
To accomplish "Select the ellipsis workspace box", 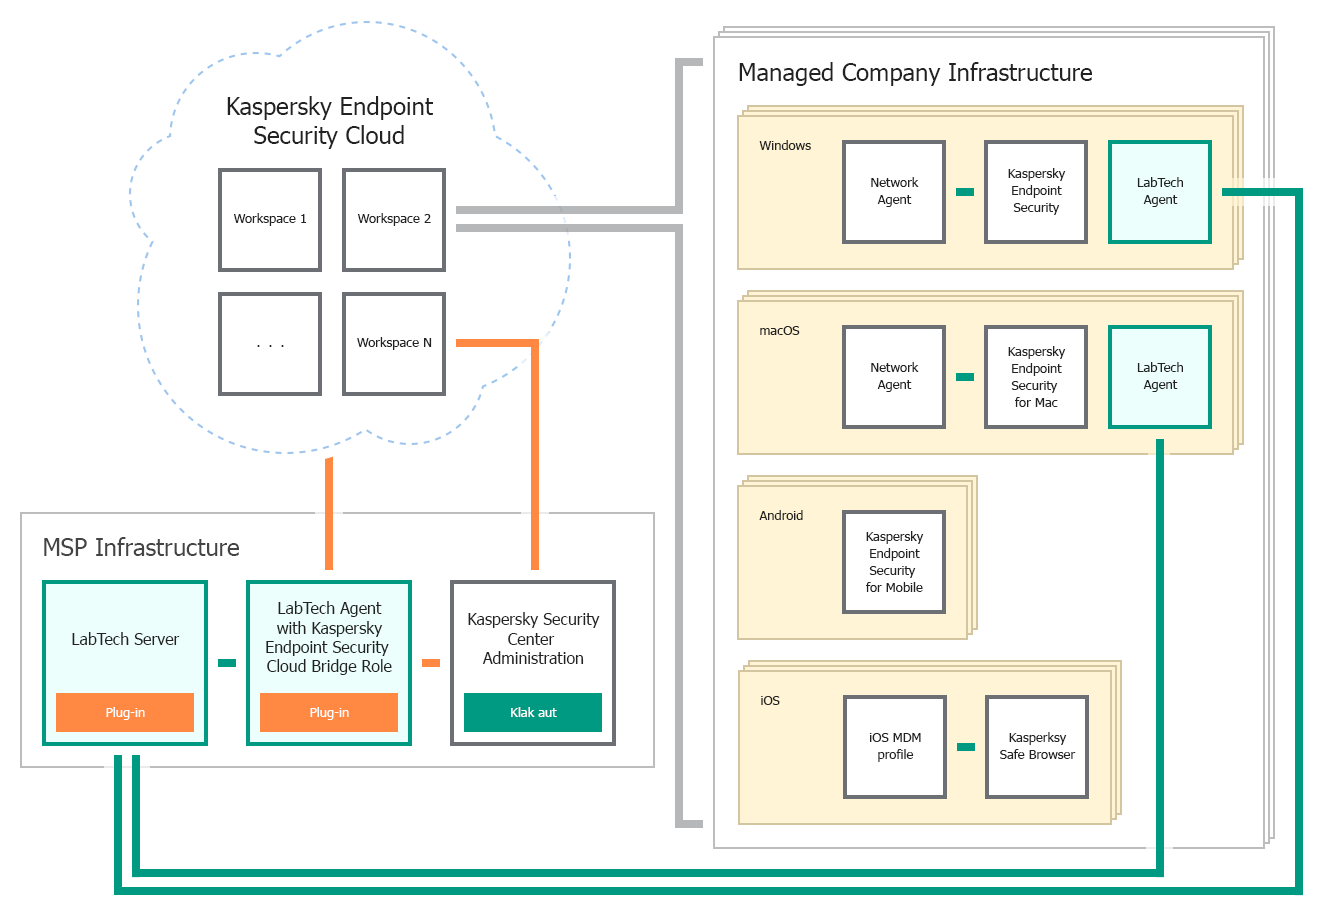I will pyautogui.click(x=270, y=343).
